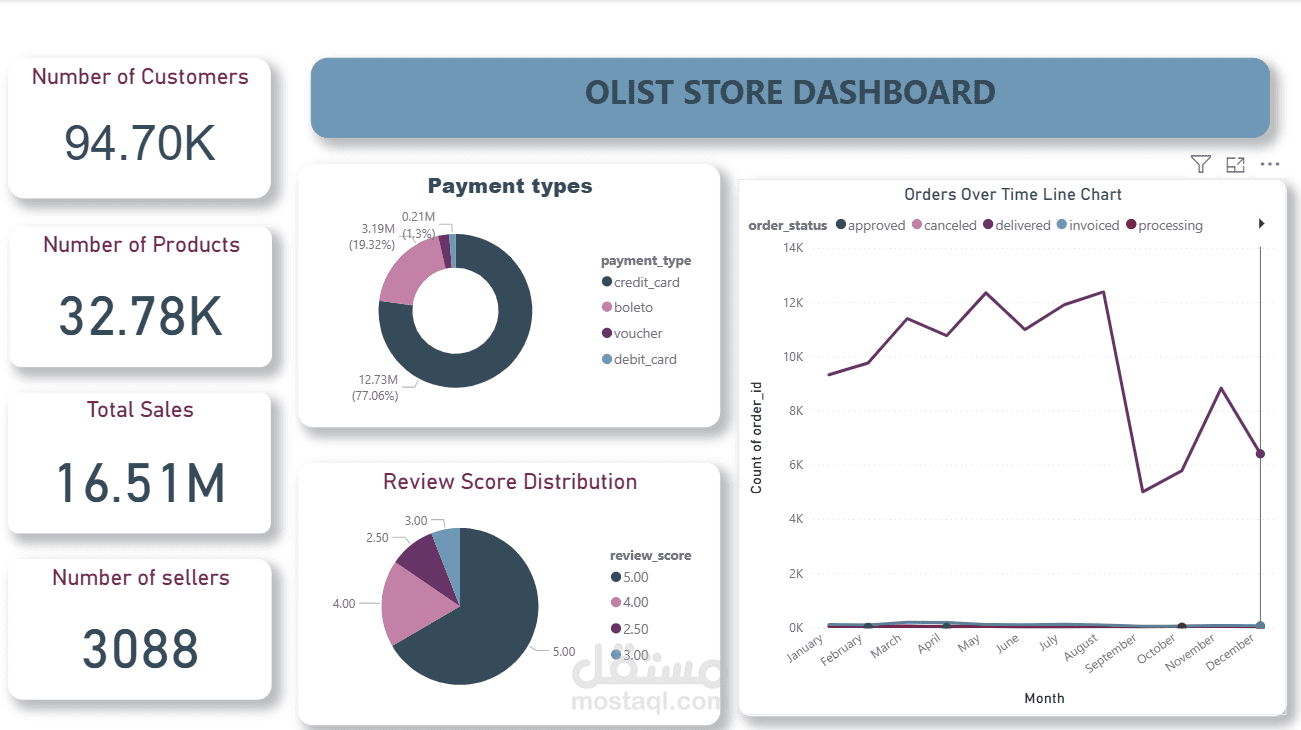1301x730 pixels.
Task: Open the More options ellipsis menu
Action: 1270,165
